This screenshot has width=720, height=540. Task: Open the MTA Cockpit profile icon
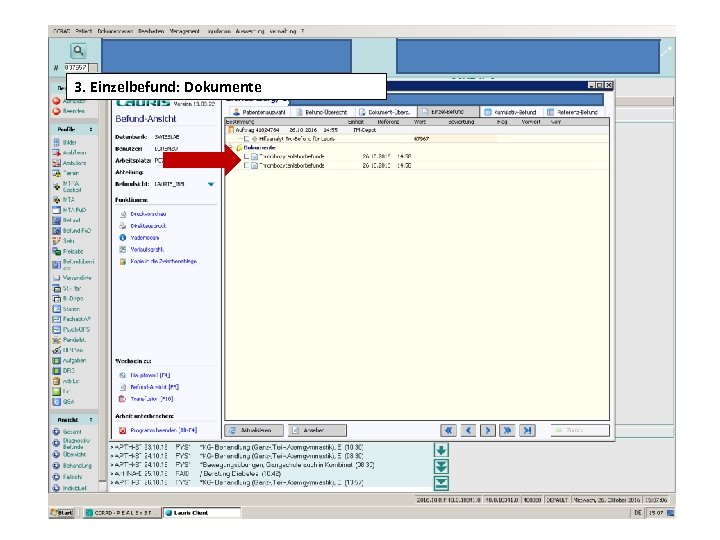click(x=56, y=186)
